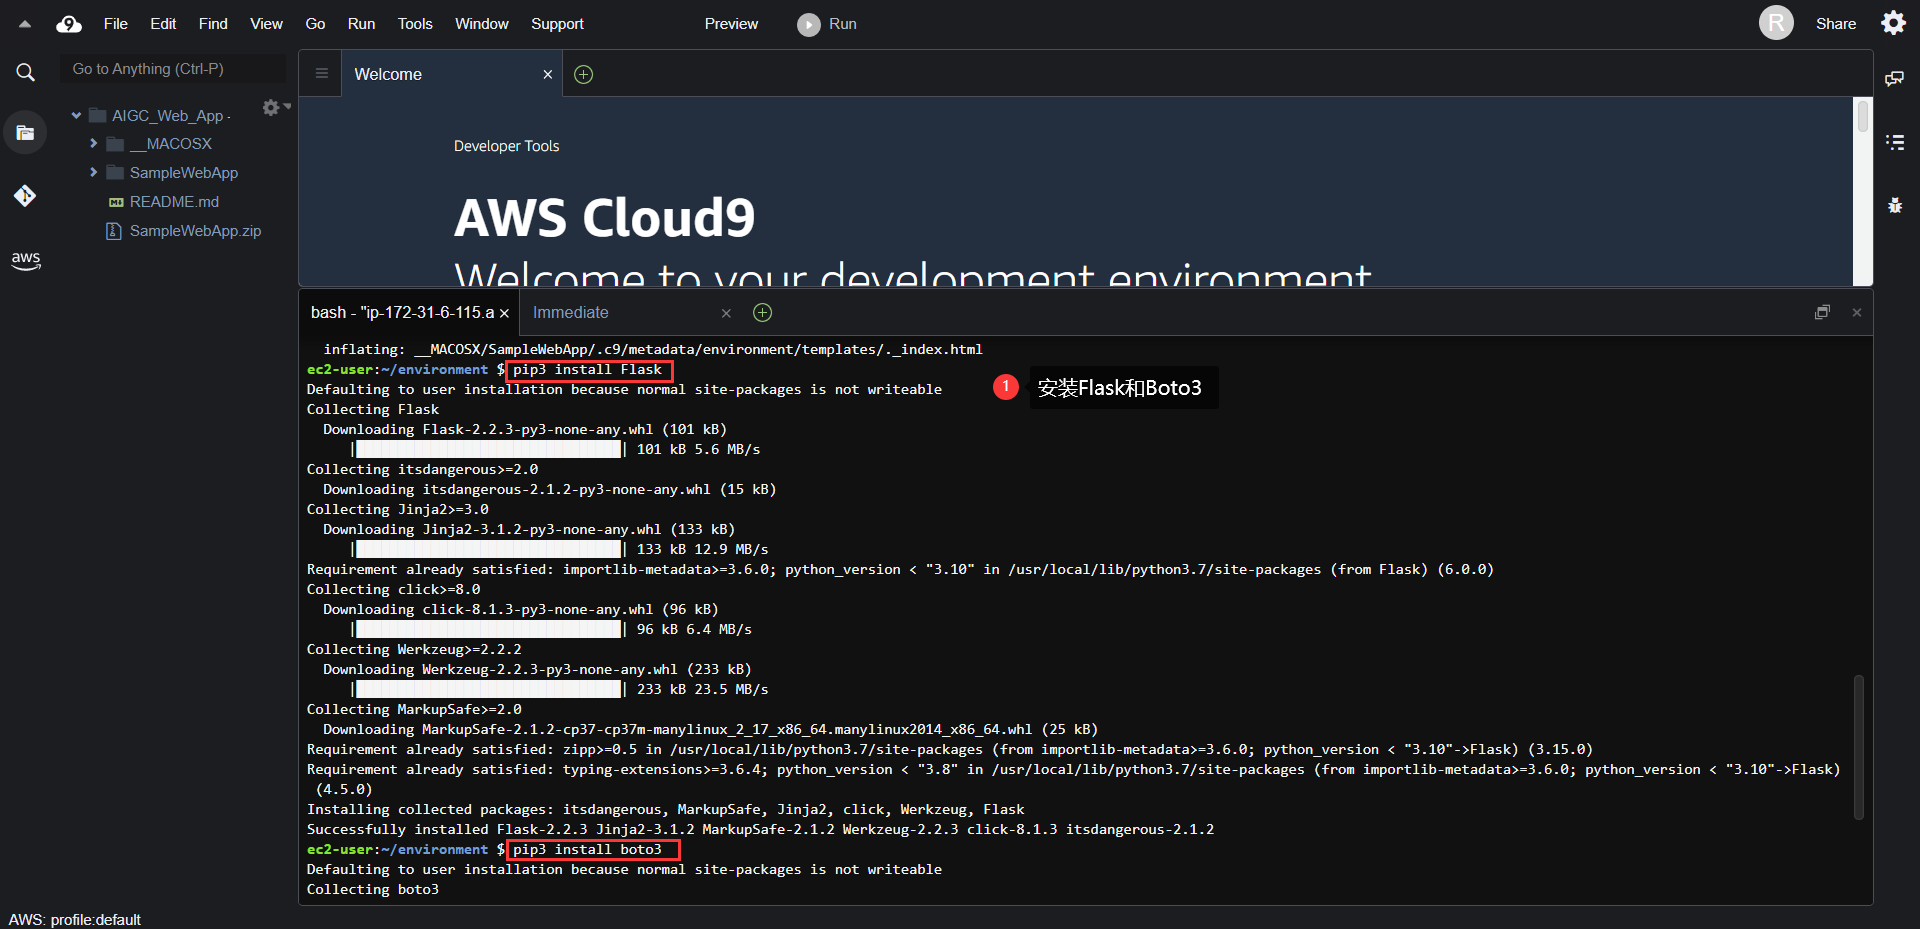
Task: Open the Go menu
Action: pyautogui.click(x=315, y=24)
